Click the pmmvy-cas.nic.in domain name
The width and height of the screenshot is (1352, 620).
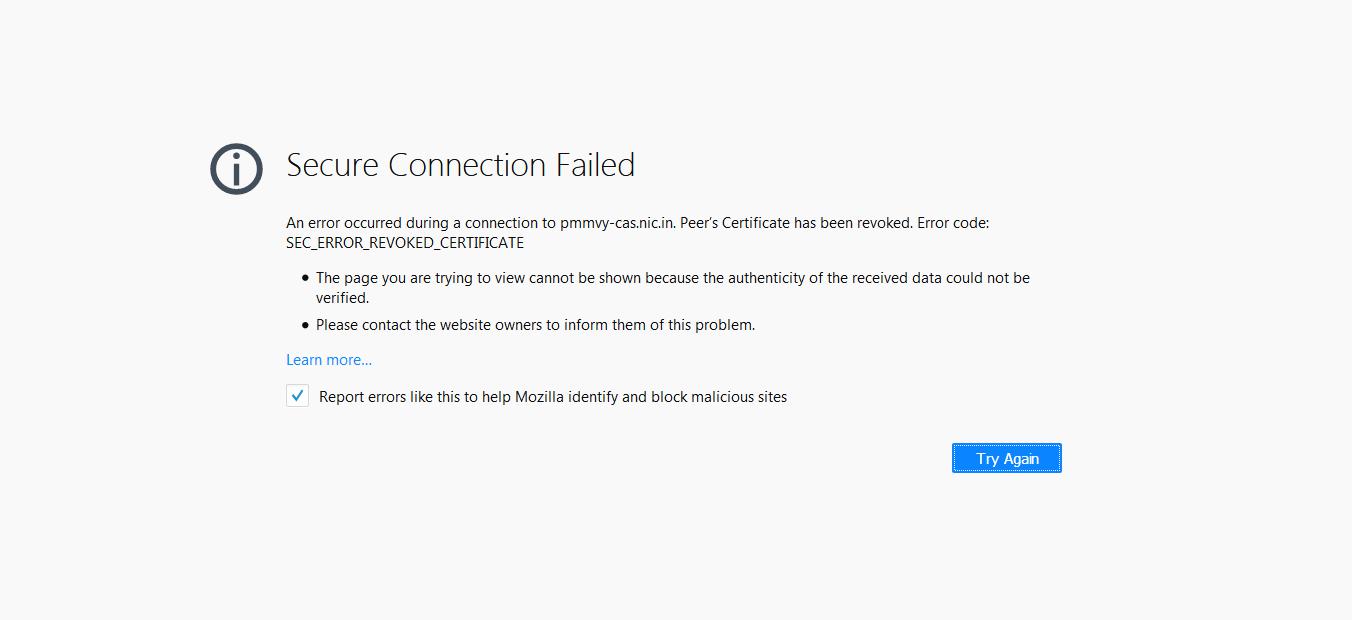coord(612,222)
